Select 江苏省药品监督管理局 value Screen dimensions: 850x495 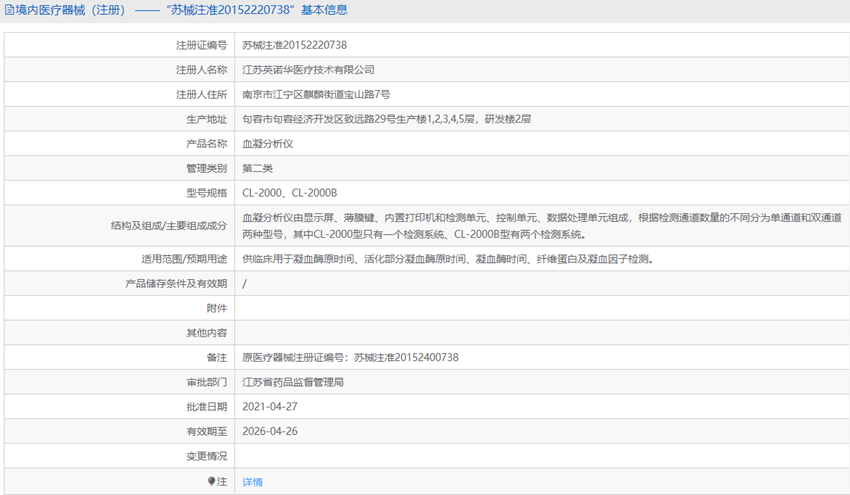tap(293, 382)
